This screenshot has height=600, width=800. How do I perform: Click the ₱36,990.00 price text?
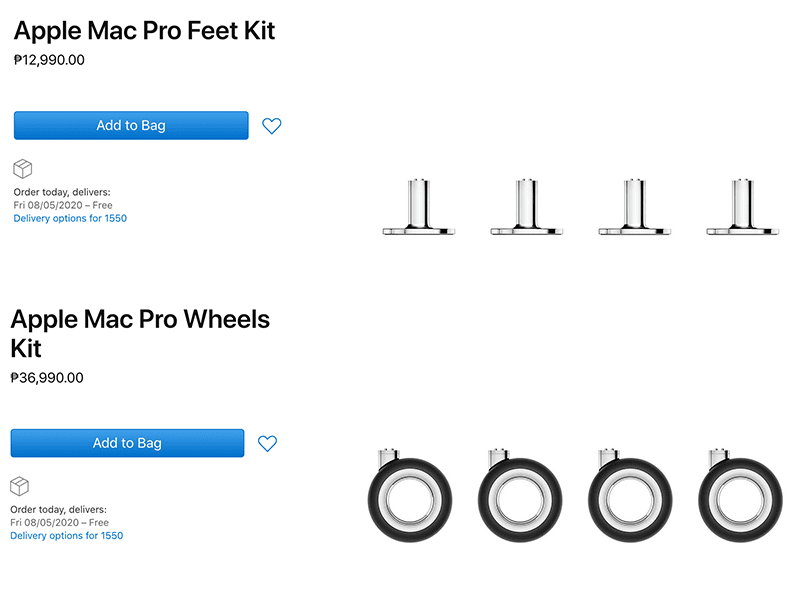point(47,378)
